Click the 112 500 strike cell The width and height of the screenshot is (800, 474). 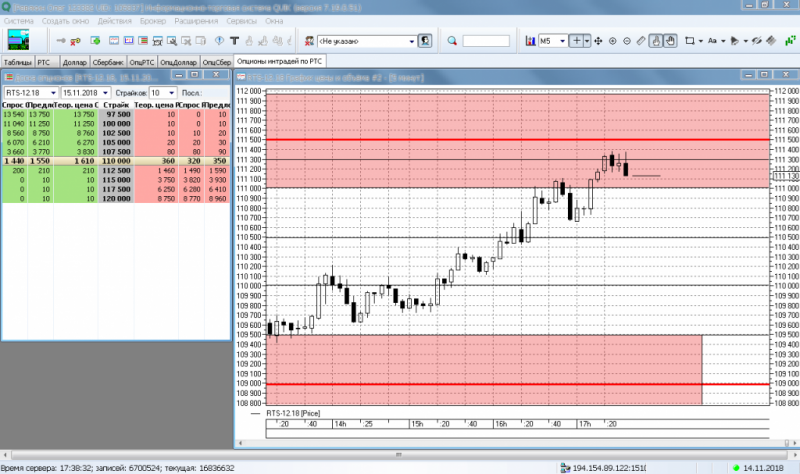tap(116, 170)
